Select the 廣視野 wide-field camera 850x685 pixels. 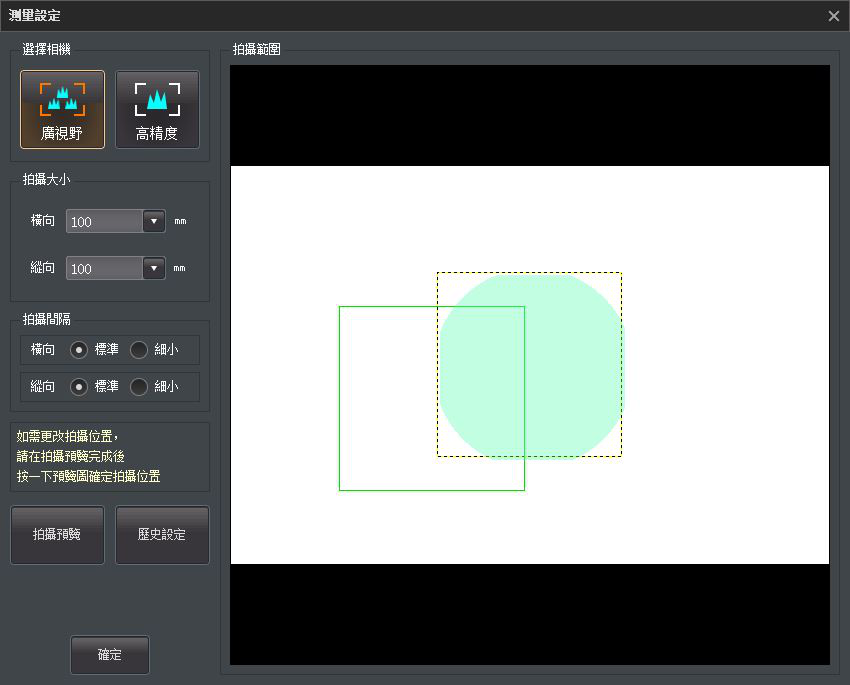pyautogui.click(x=62, y=109)
